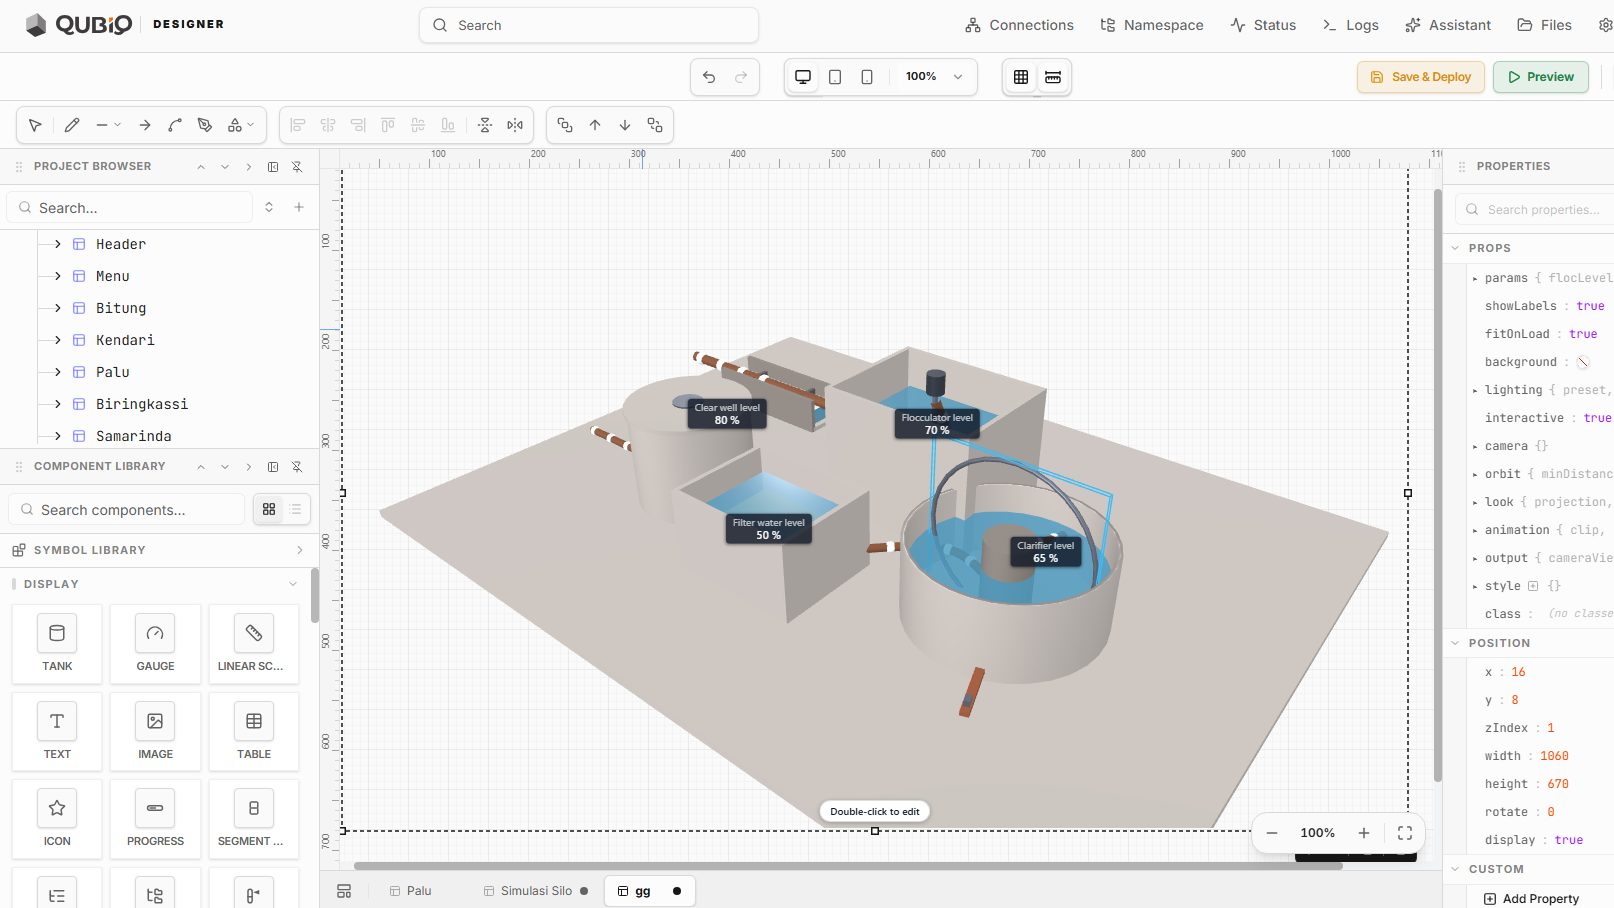Collapse the Display components section
This screenshot has width=1614, height=908.
(x=293, y=584)
